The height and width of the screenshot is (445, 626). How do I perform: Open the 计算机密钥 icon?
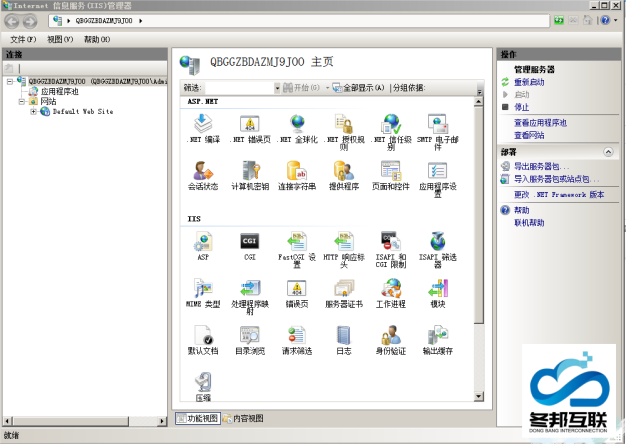[250, 175]
